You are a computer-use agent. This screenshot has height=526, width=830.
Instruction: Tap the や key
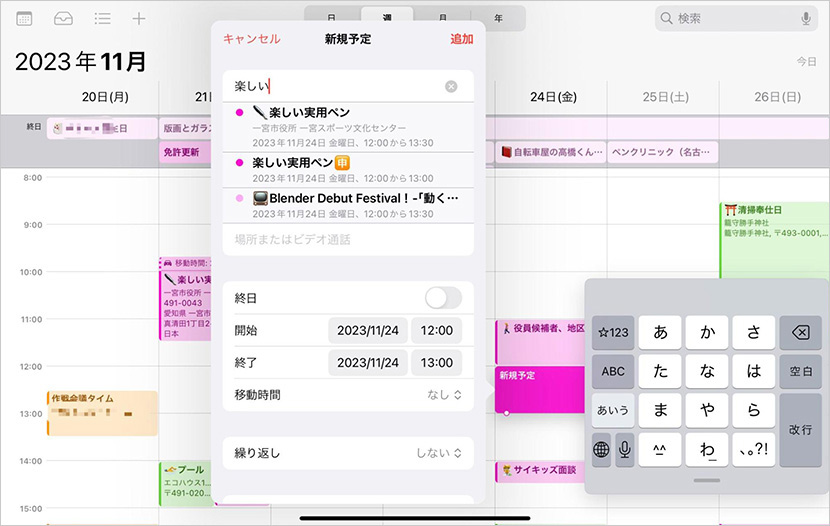tap(707, 411)
